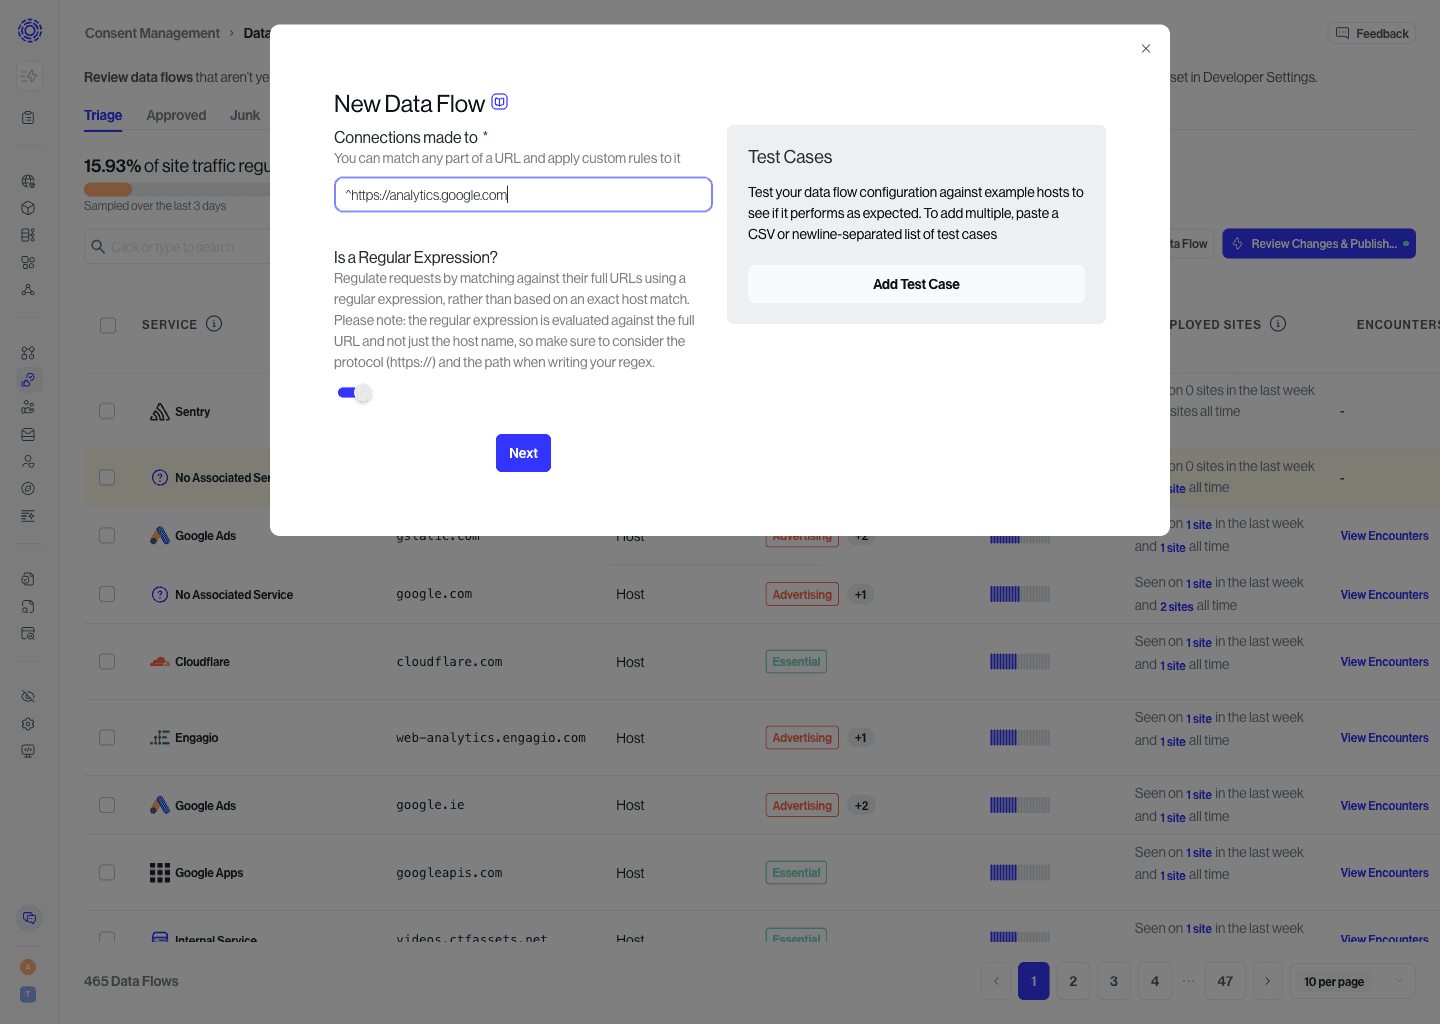Go to previous page with chevron arrow
1440x1024 pixels.
pyautogui.click(x=996, y=981)
